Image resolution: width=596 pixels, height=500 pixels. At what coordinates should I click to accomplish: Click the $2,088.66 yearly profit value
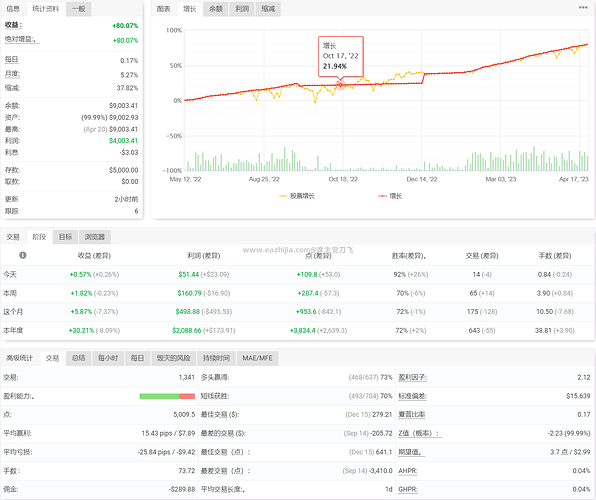[187, 330]
